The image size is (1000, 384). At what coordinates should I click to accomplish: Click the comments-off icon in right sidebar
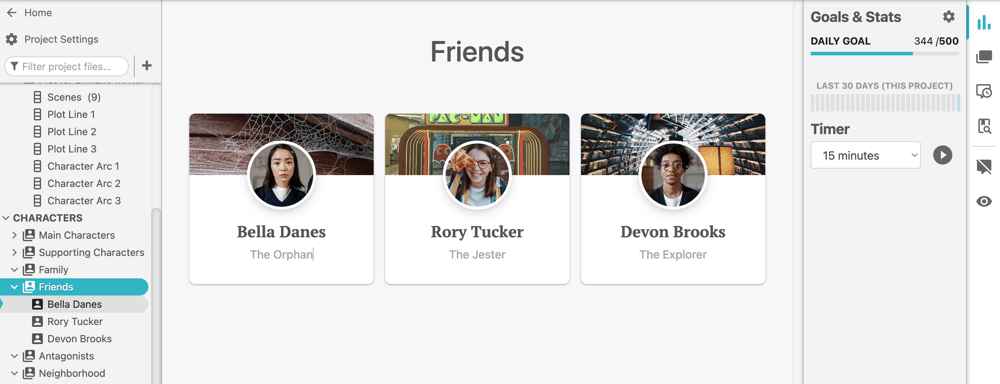tap(983, 167)
